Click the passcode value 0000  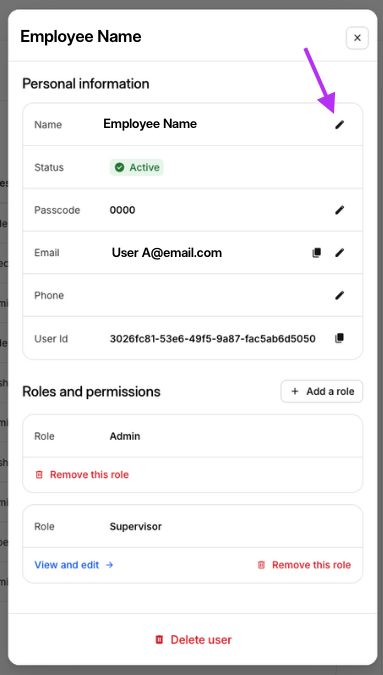pyautogui.click(x=123, y=210)
